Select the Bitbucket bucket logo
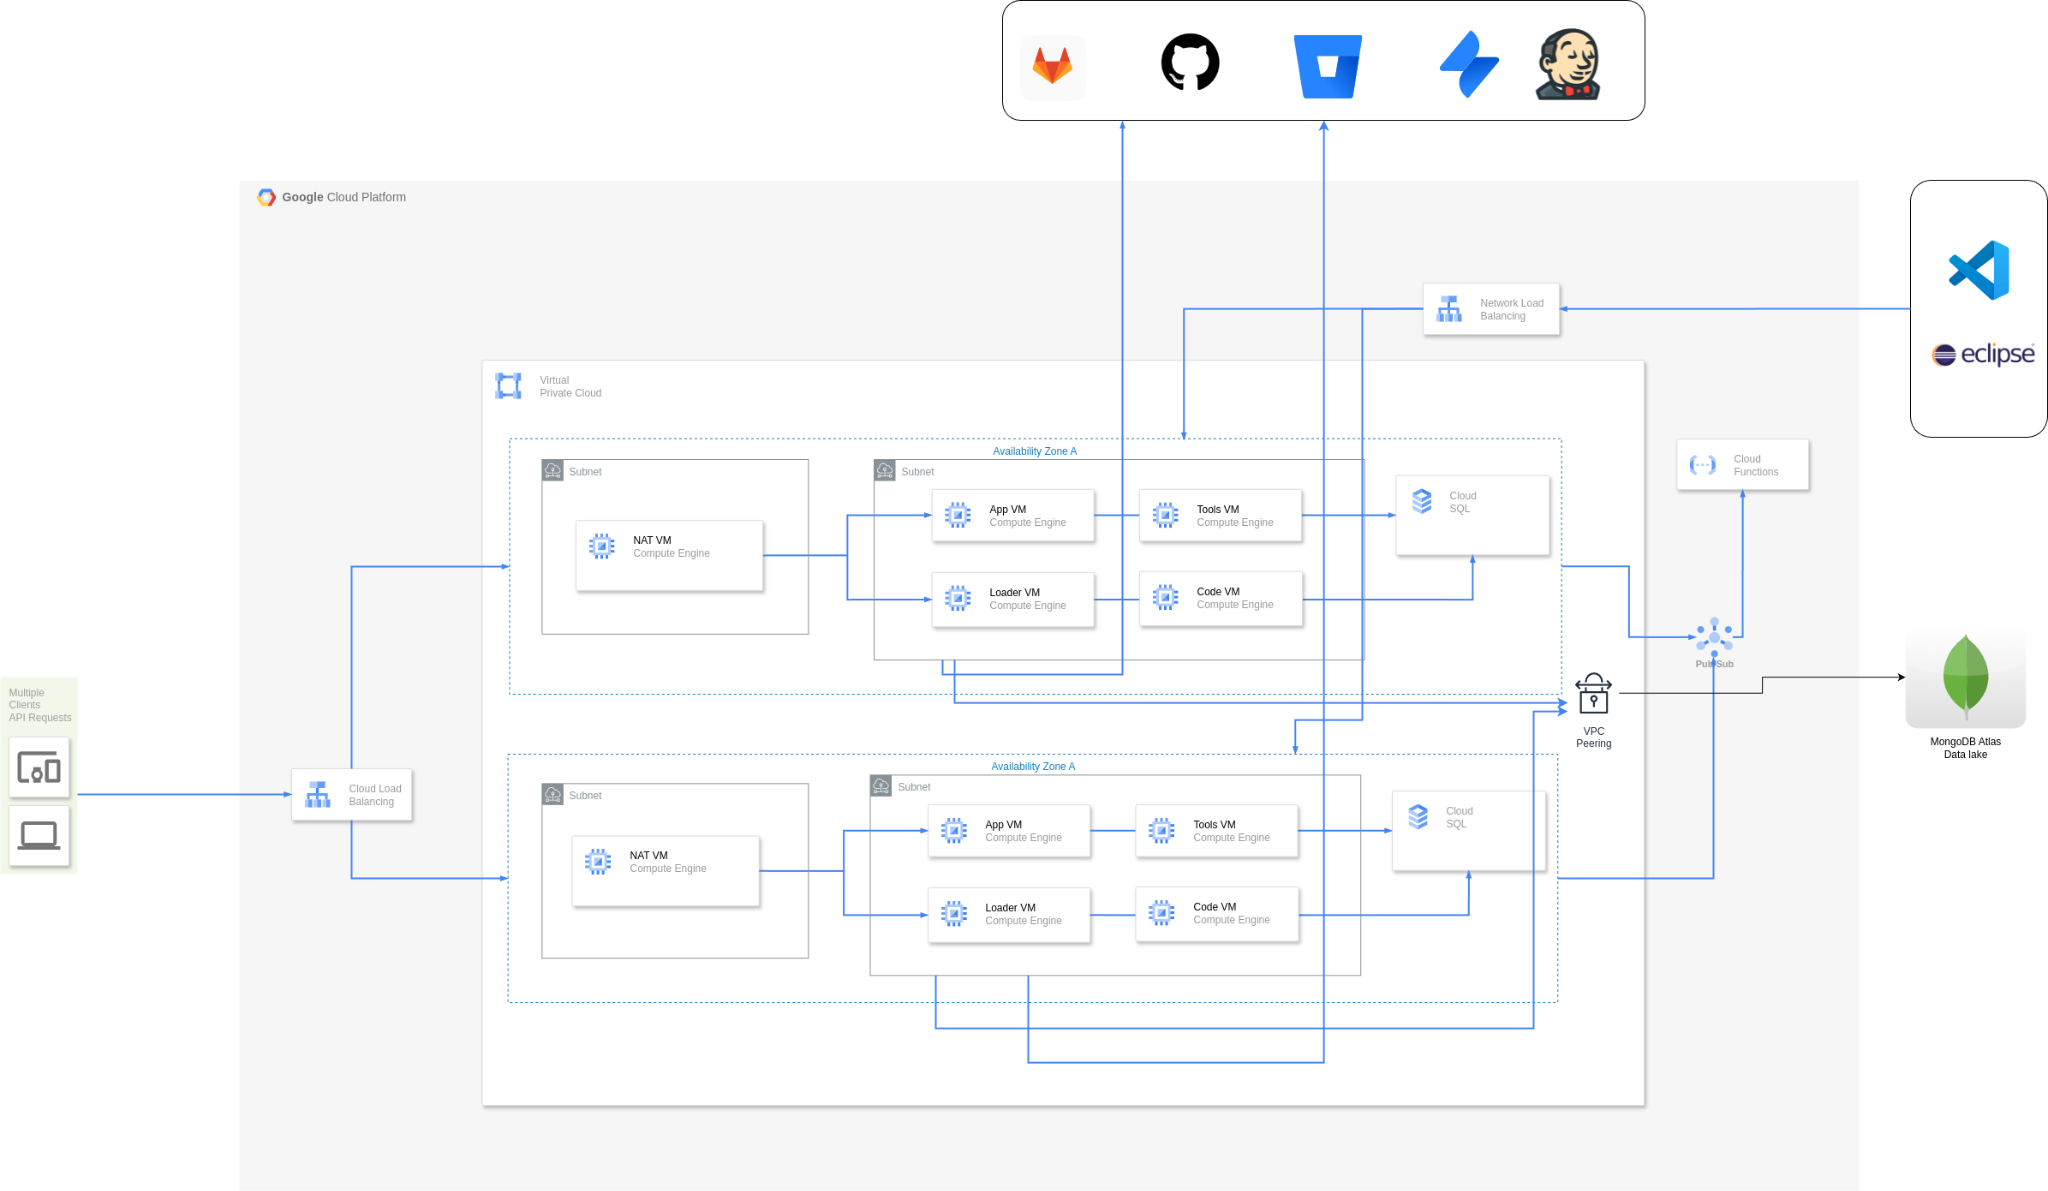This screenshot has height=1191, width=2048. 1328,67
